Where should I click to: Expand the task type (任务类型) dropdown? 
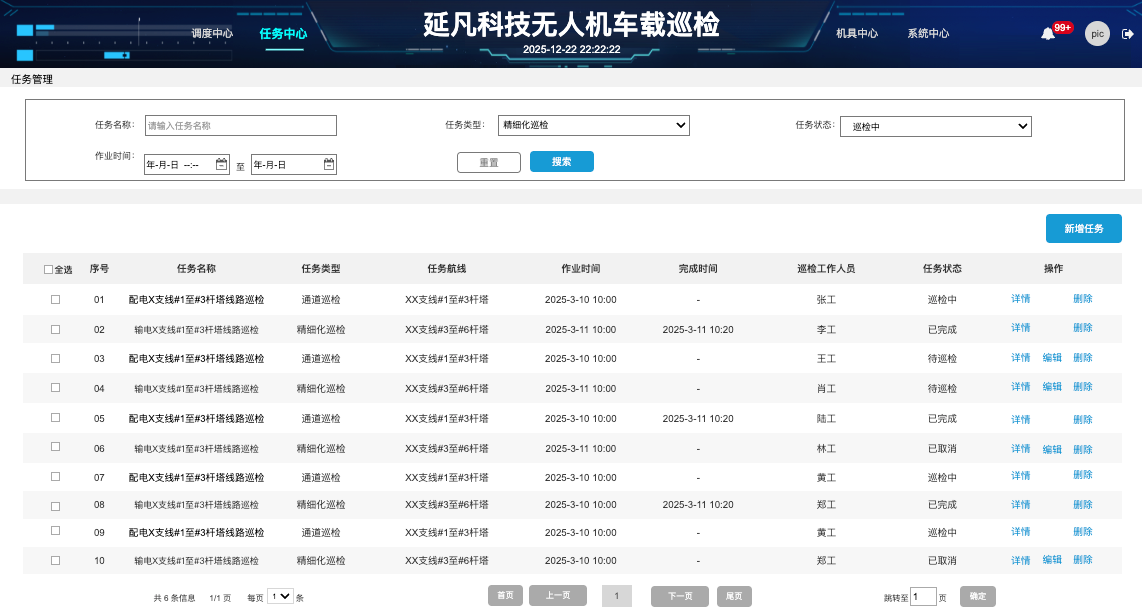coord(594,125)
